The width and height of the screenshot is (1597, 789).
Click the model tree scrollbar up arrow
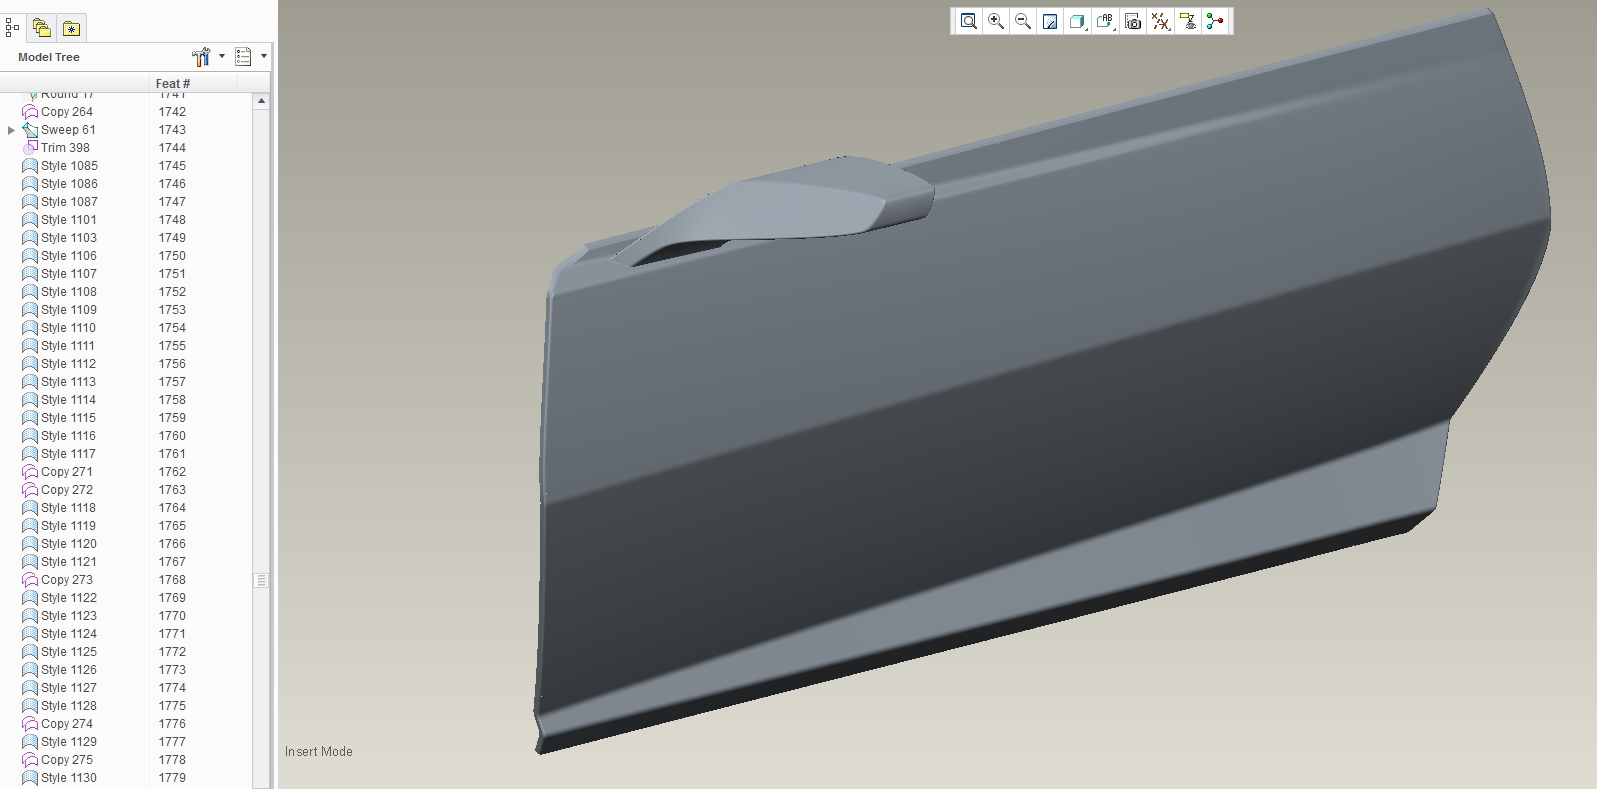[x=261, y=101]
